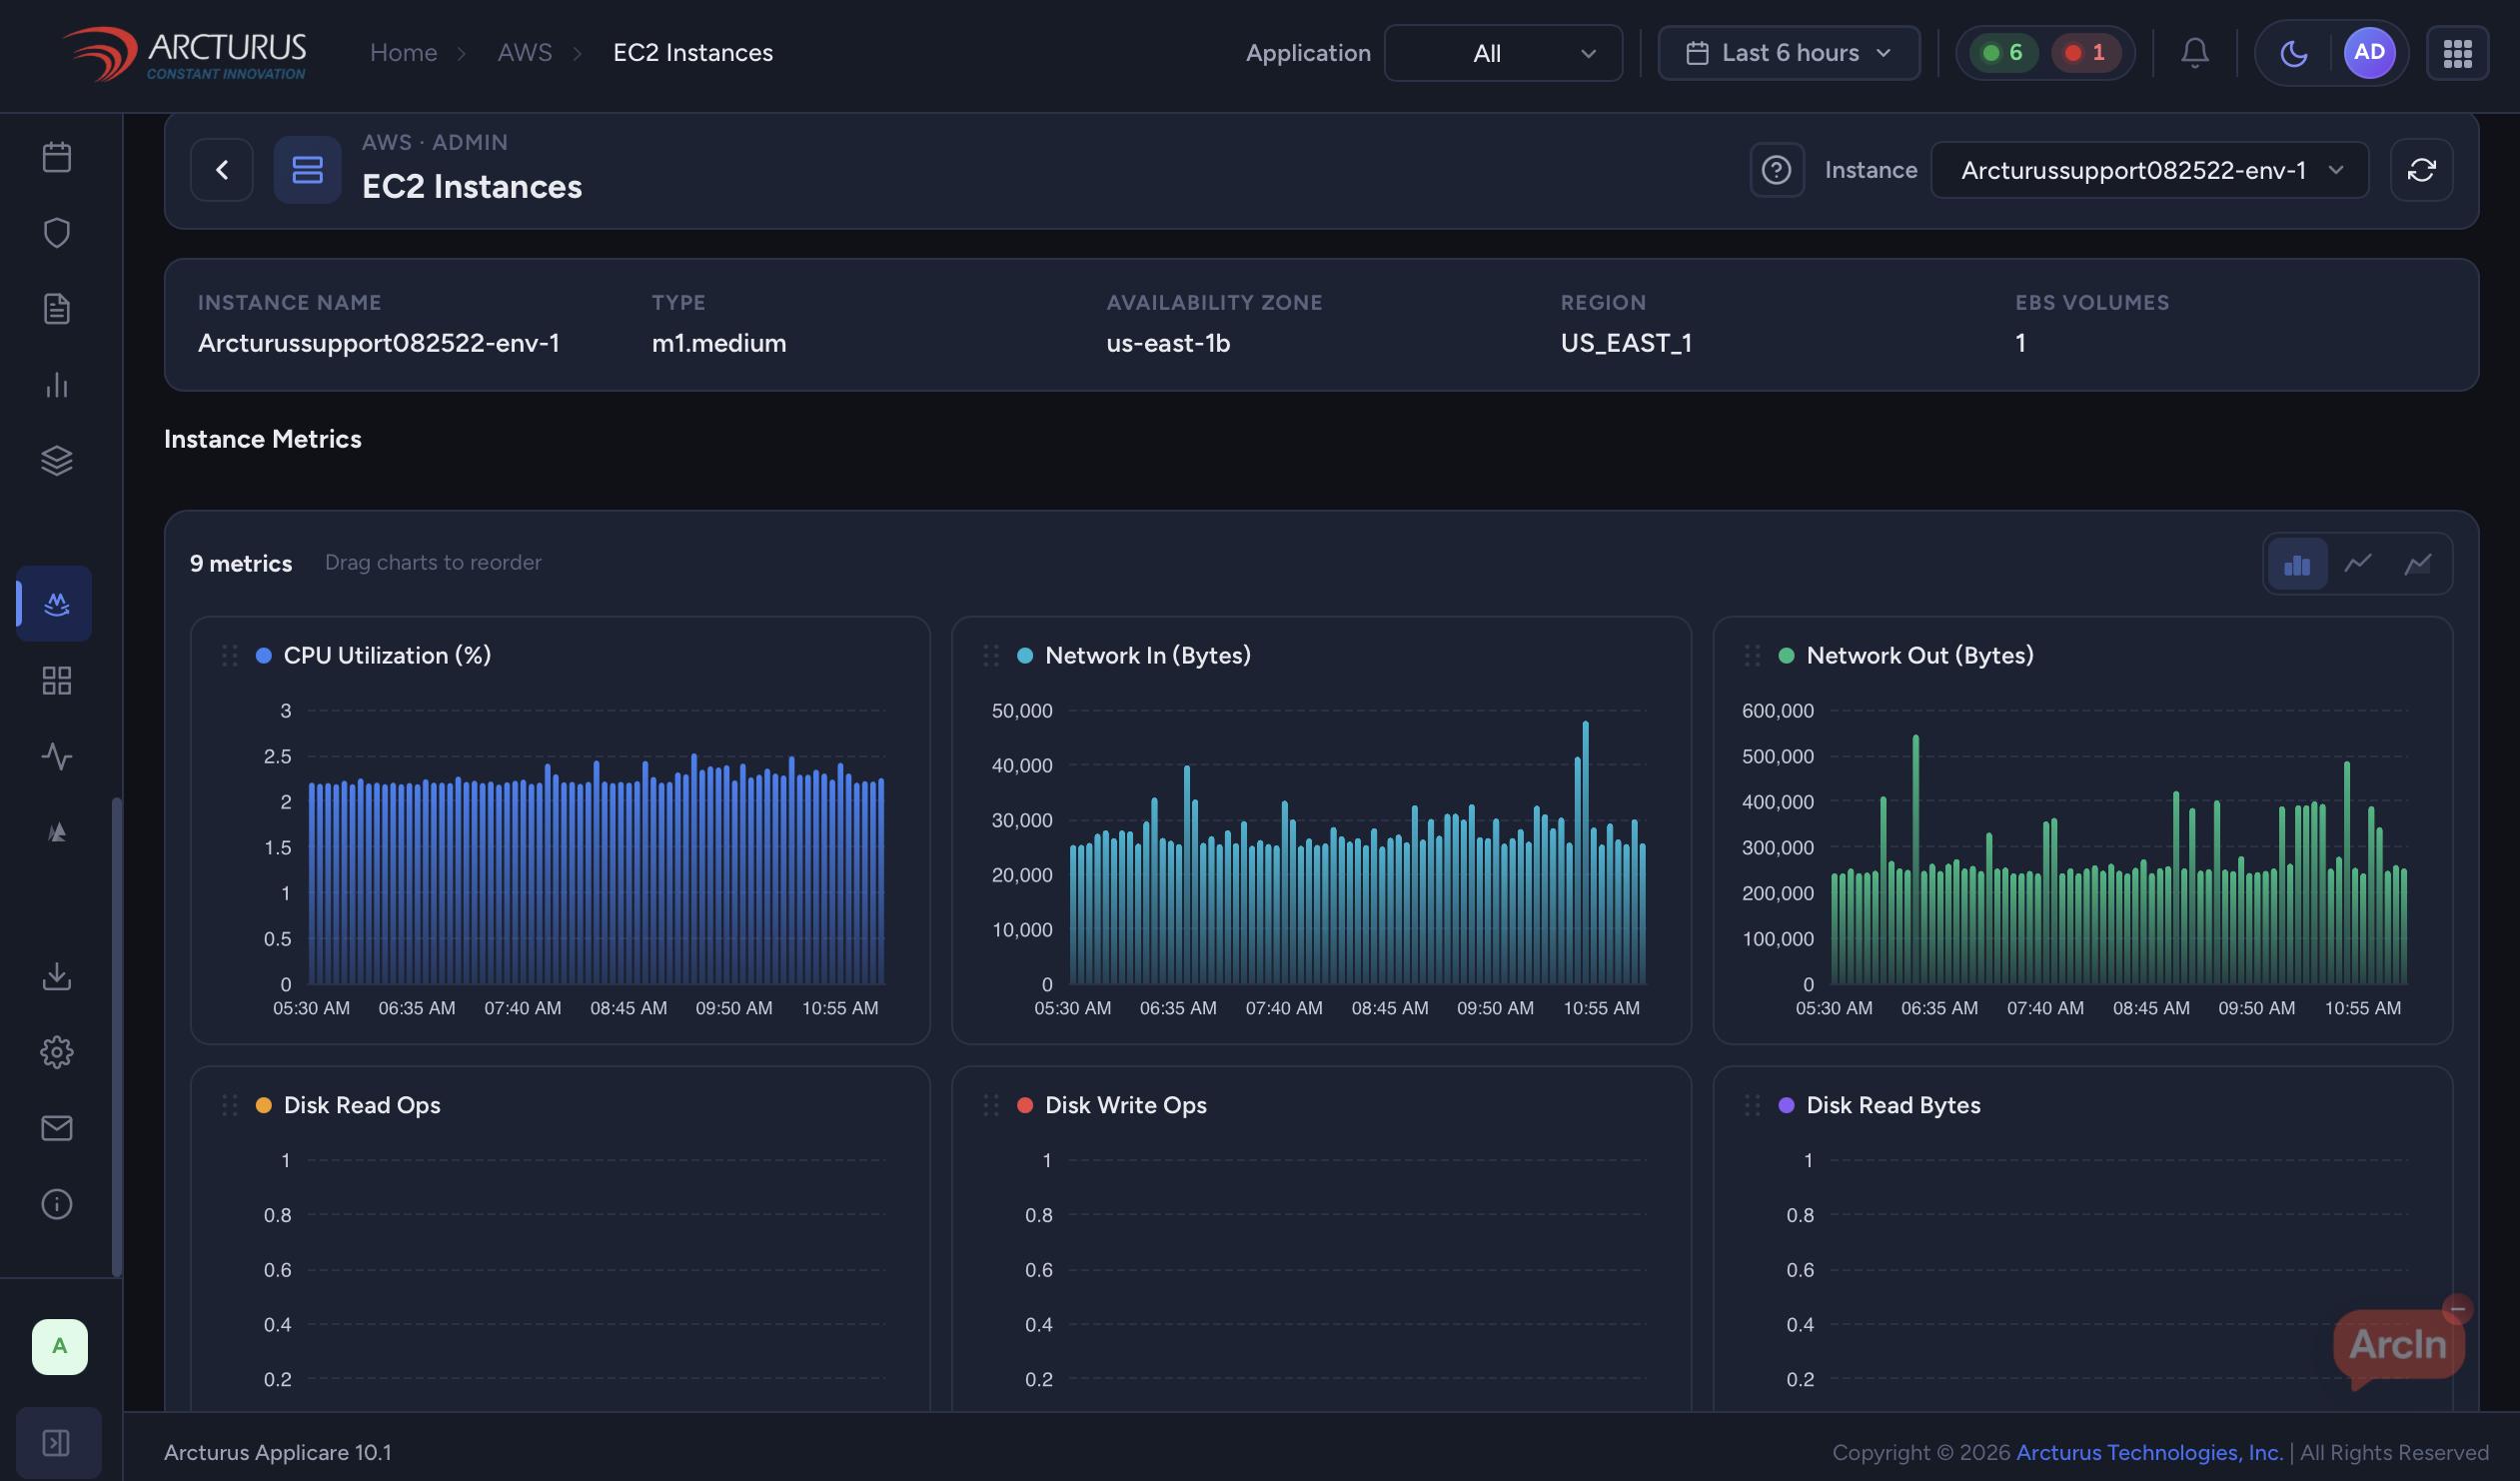Open the layers stack icon in sidebar
The image size is (2520, 1481).
point(57,461)
